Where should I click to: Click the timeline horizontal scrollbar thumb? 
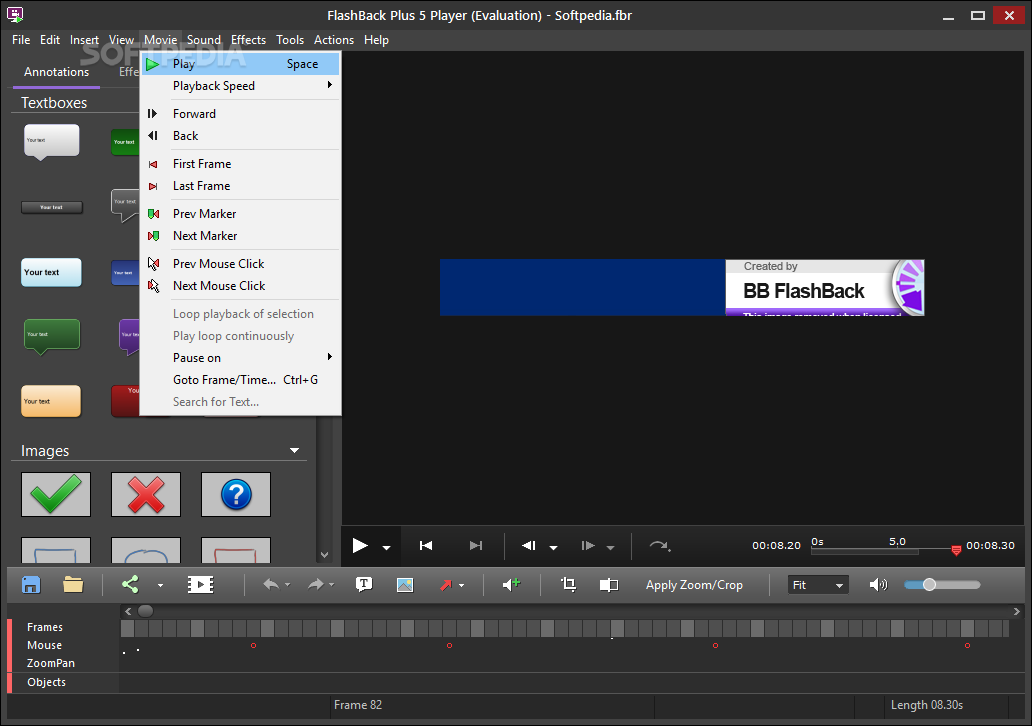pos(145,611)
